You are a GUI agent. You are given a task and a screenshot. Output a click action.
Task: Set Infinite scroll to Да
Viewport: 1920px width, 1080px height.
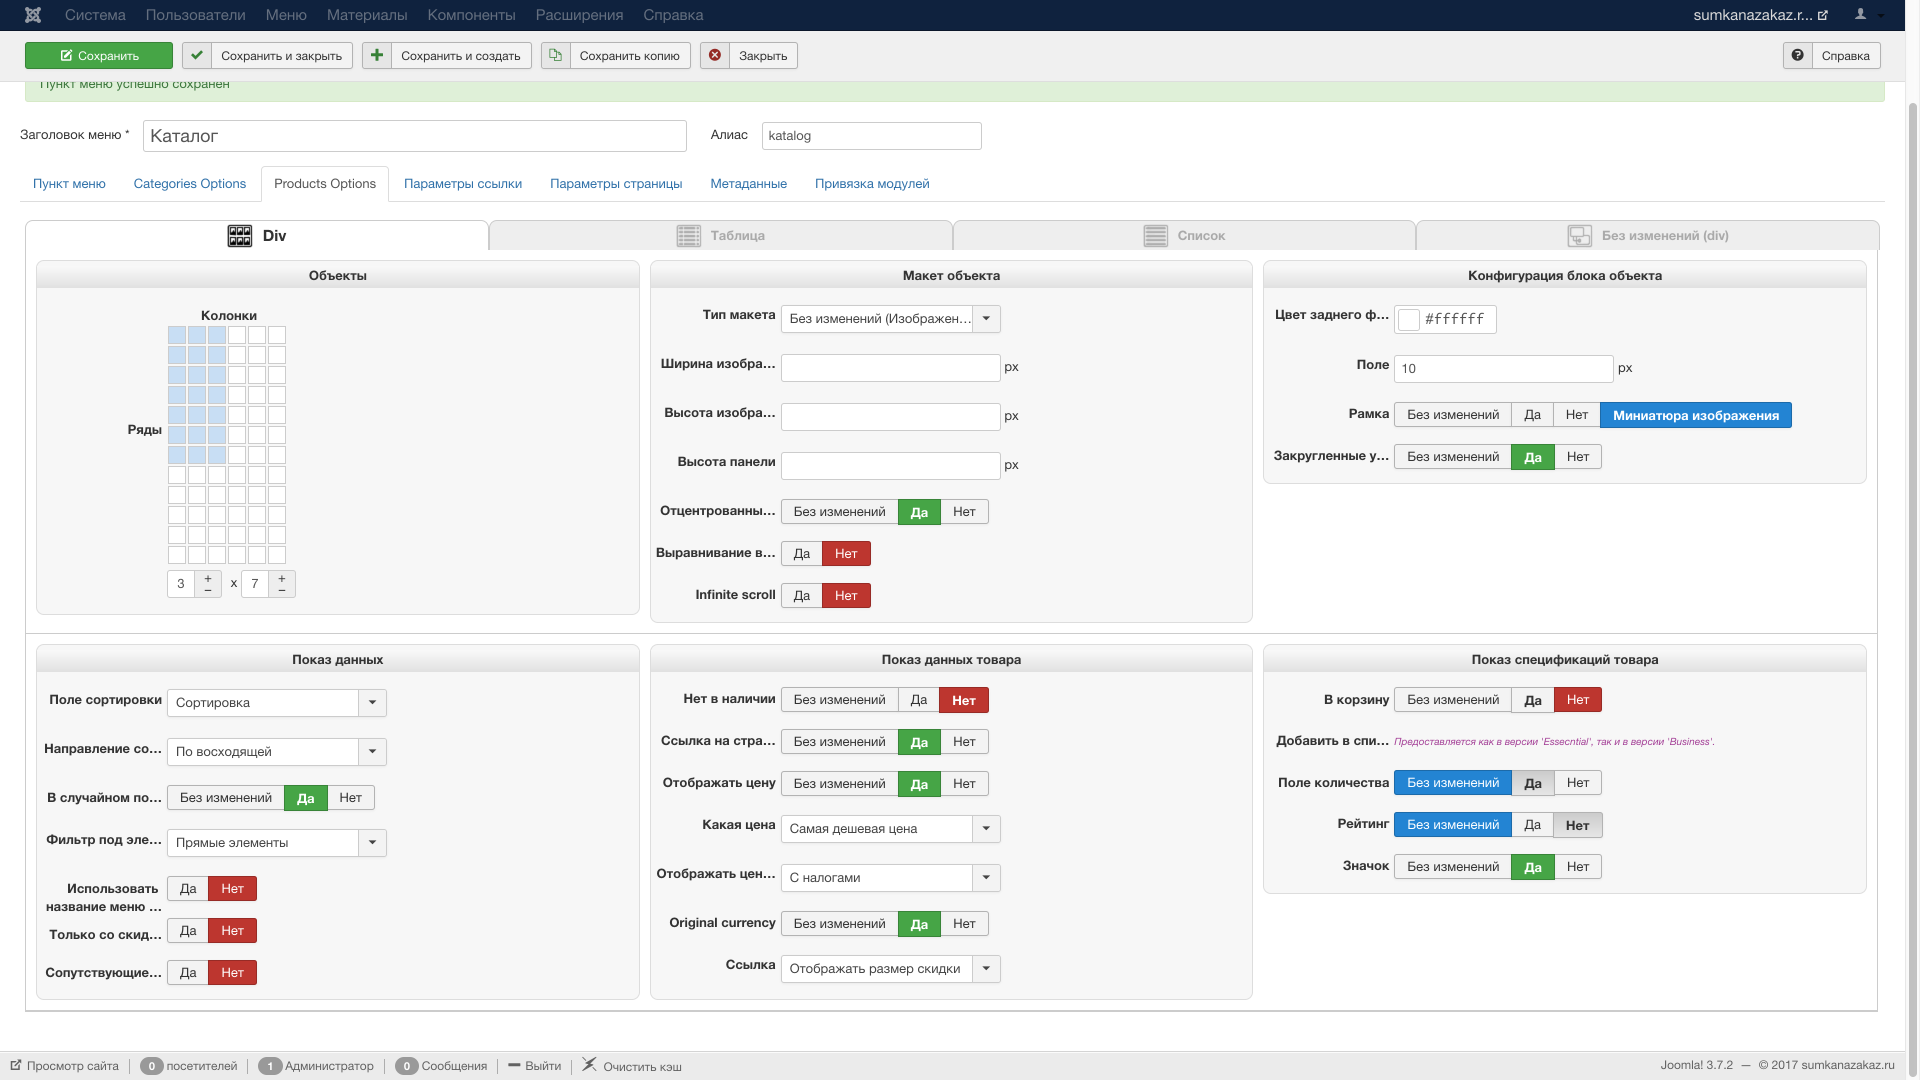pyautogui.click(x=801, y=596)
